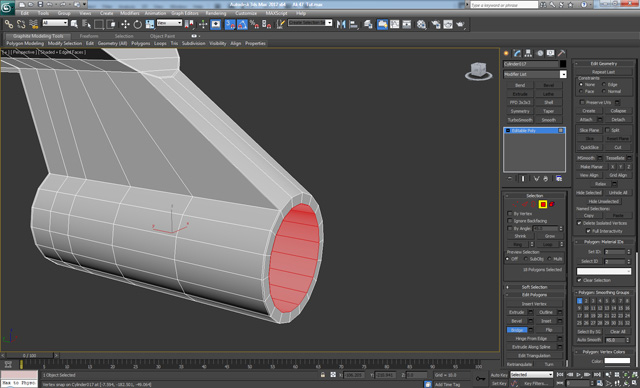The width and height of the screenshot is (640, 388).
Task: Uncheck Delete Isolated Vertices
Action: [x=579, y=223]
